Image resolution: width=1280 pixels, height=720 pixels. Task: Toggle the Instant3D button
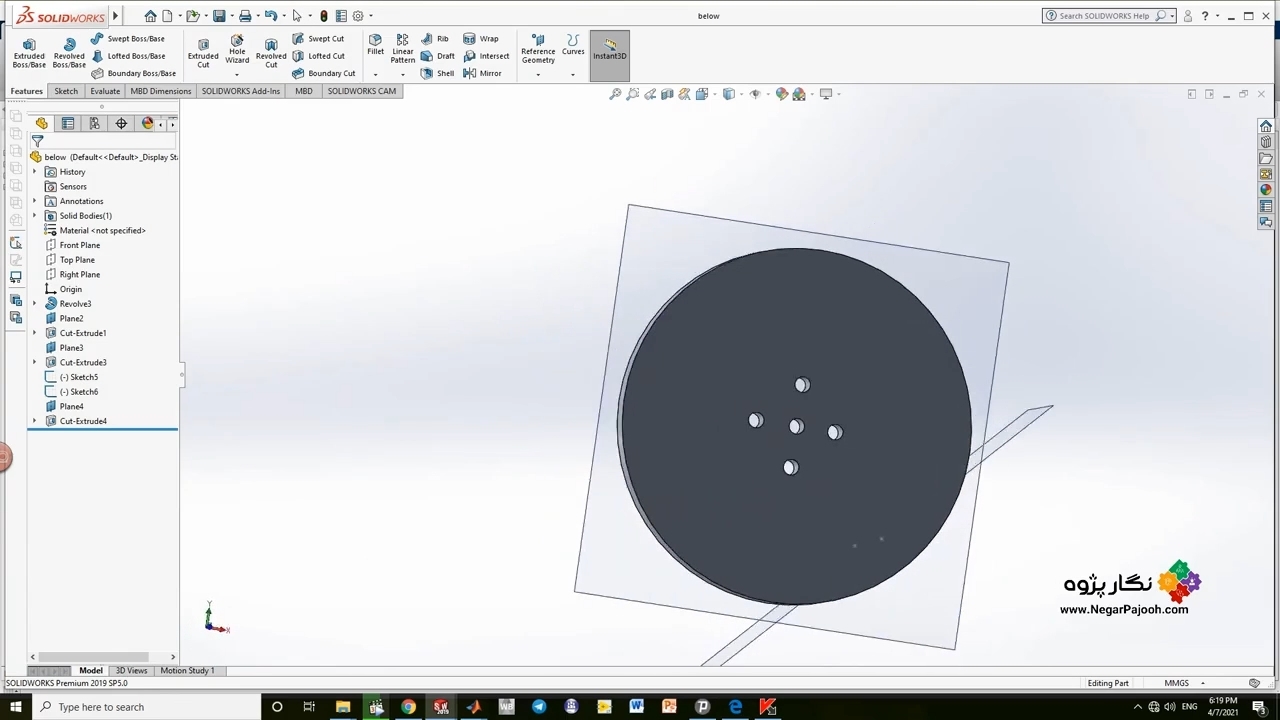609,51
